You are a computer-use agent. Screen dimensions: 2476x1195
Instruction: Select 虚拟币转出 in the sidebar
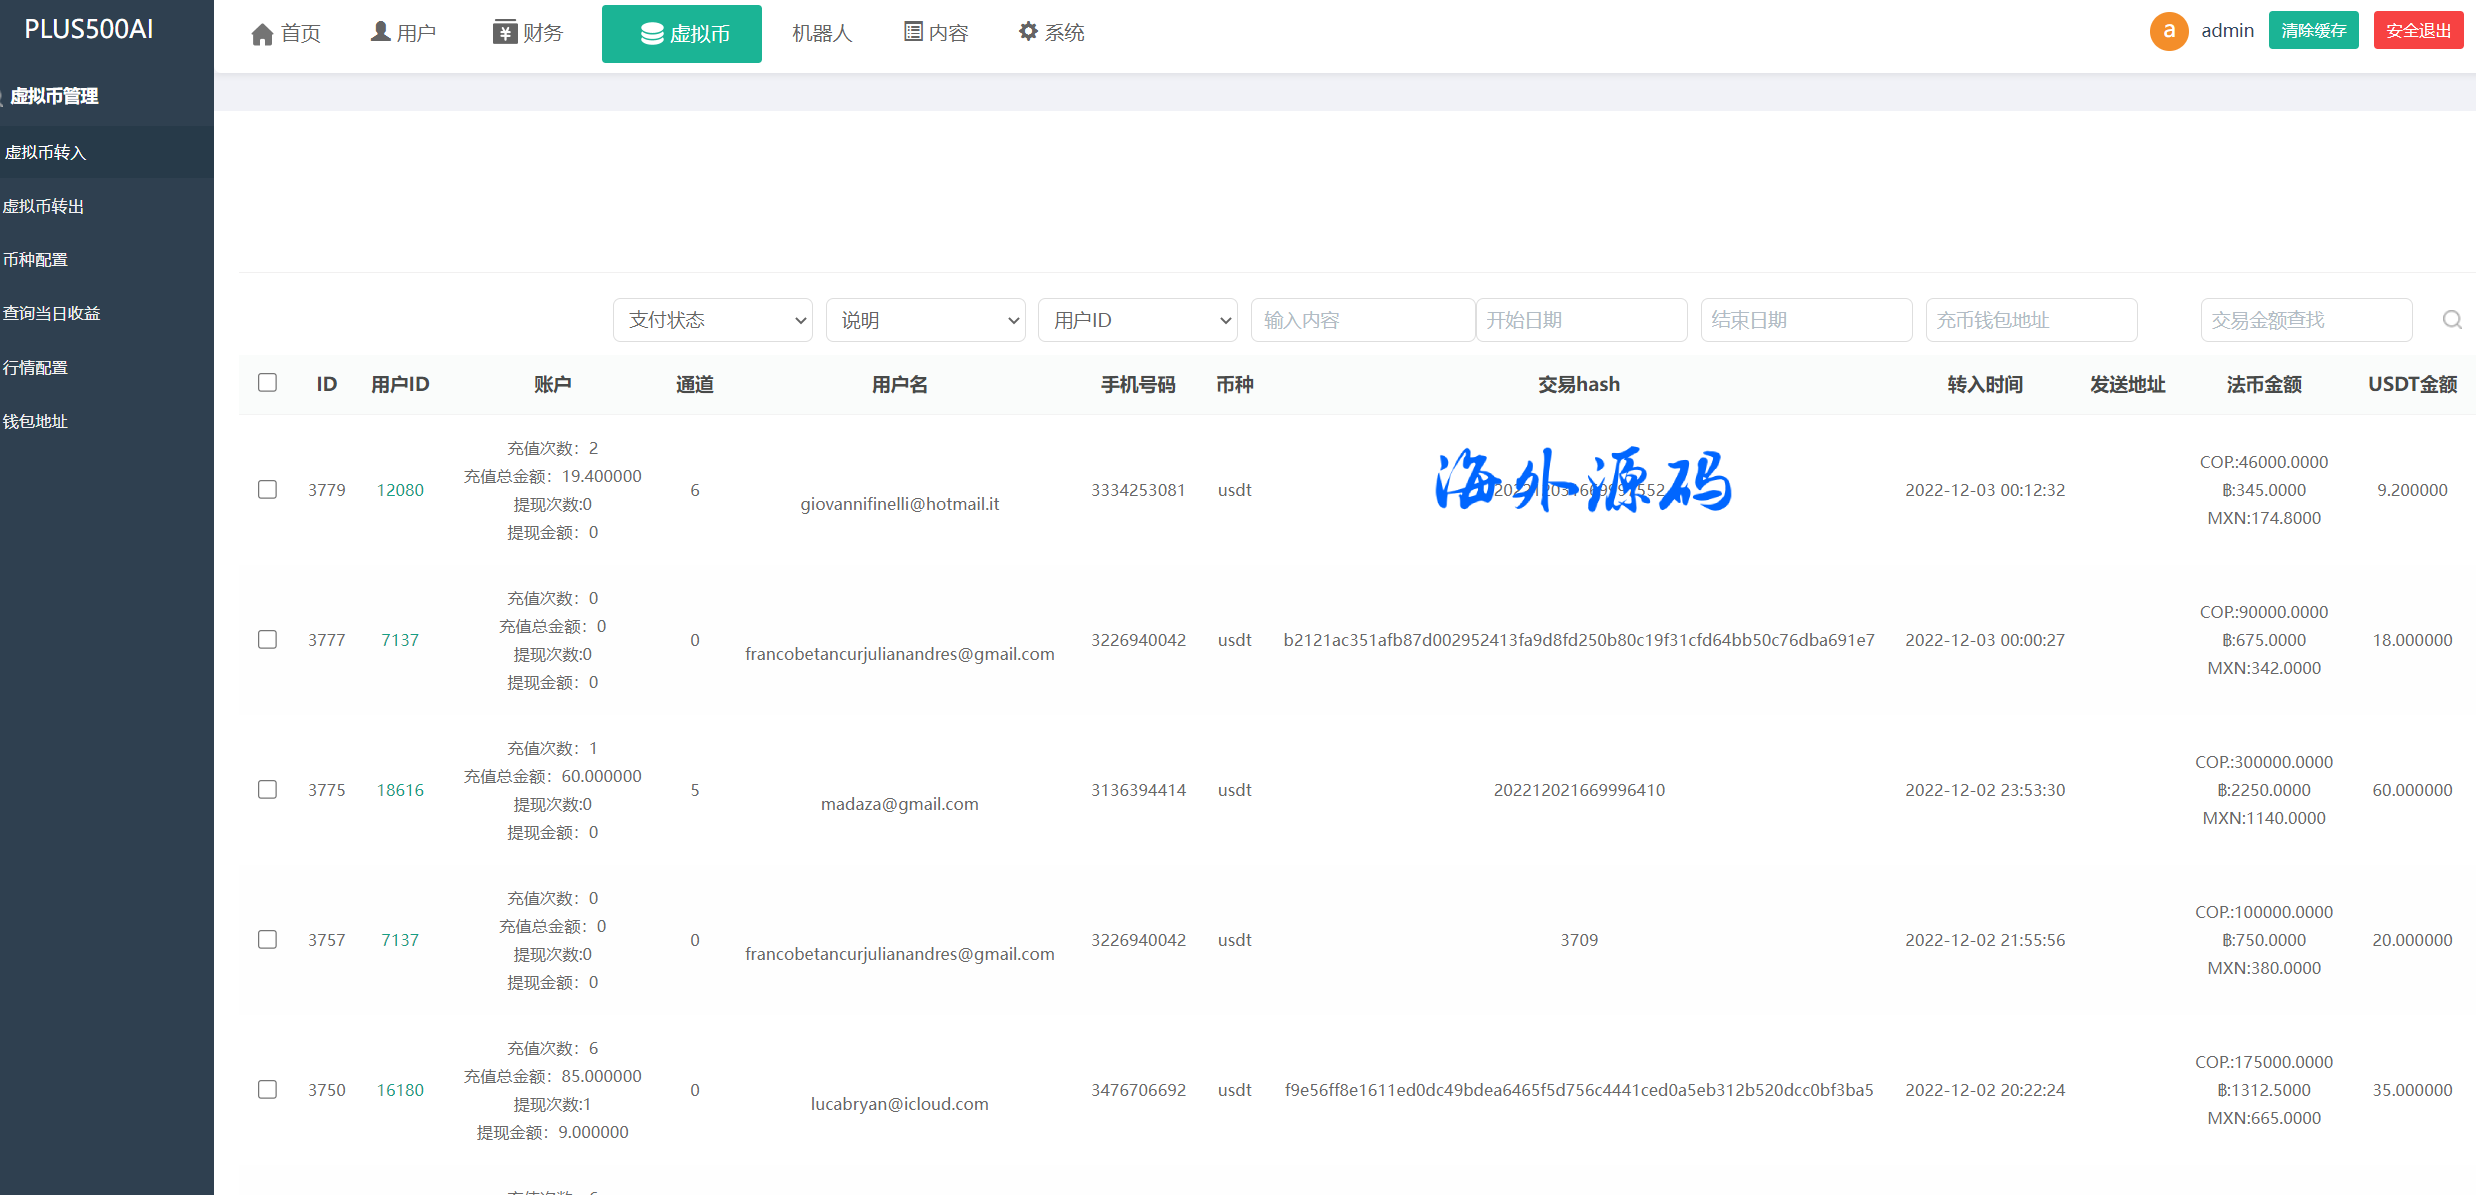click(x=44, y=206)
